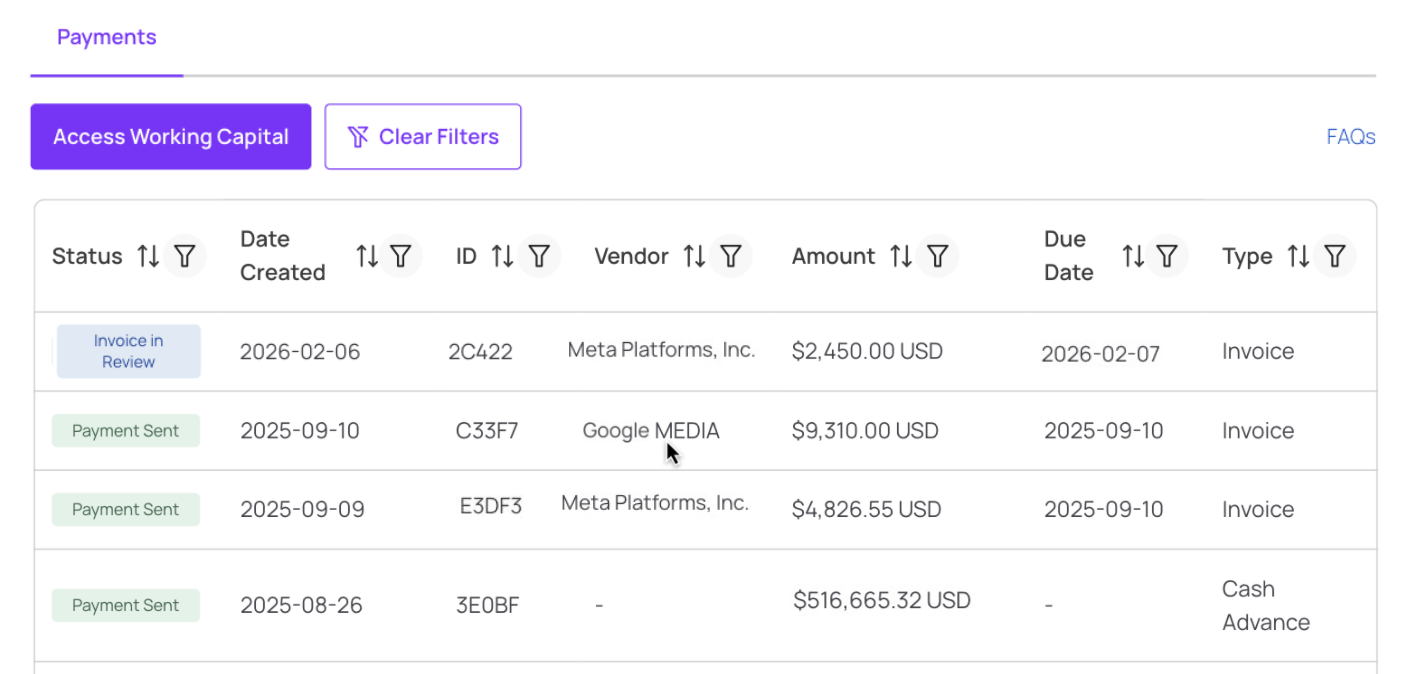1416x674 pixels.
Task: Open payment row with ID C33F7
Action: tap(705, 431)
